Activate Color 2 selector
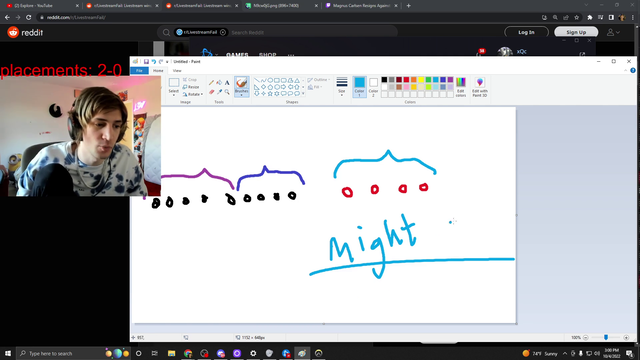640x360 pixels. [x=373, y=87]
